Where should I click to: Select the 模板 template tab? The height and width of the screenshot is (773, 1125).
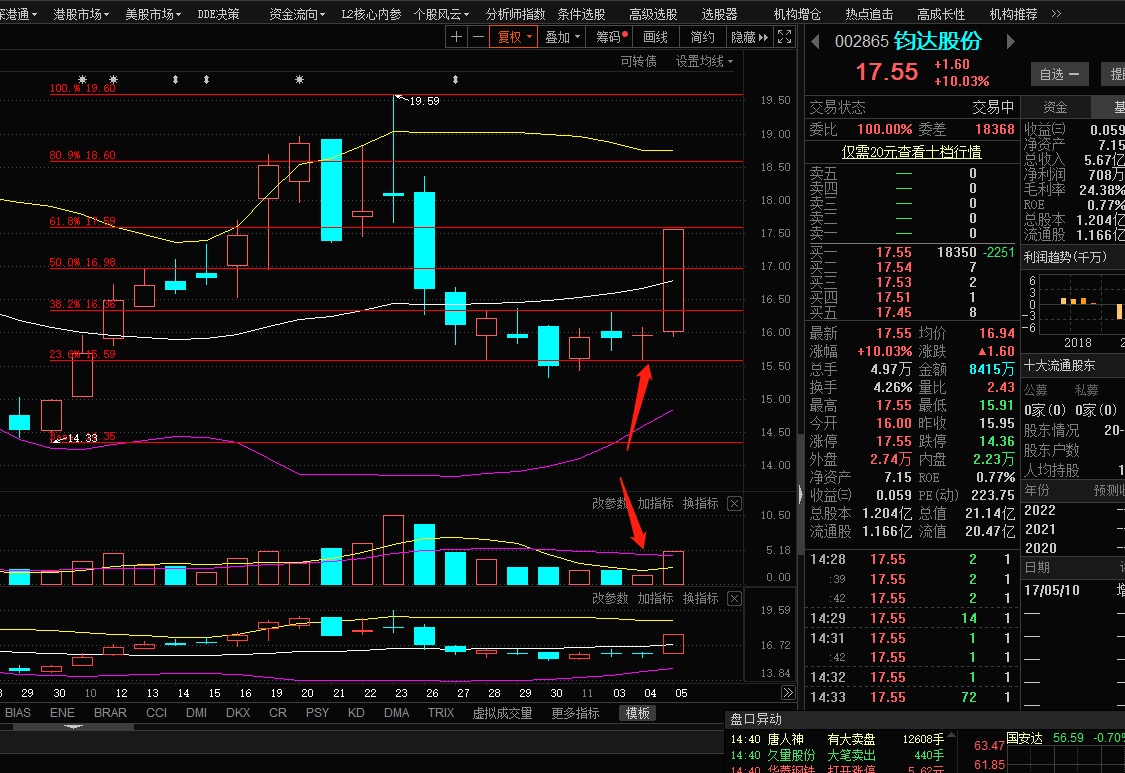tap(637, 713)
